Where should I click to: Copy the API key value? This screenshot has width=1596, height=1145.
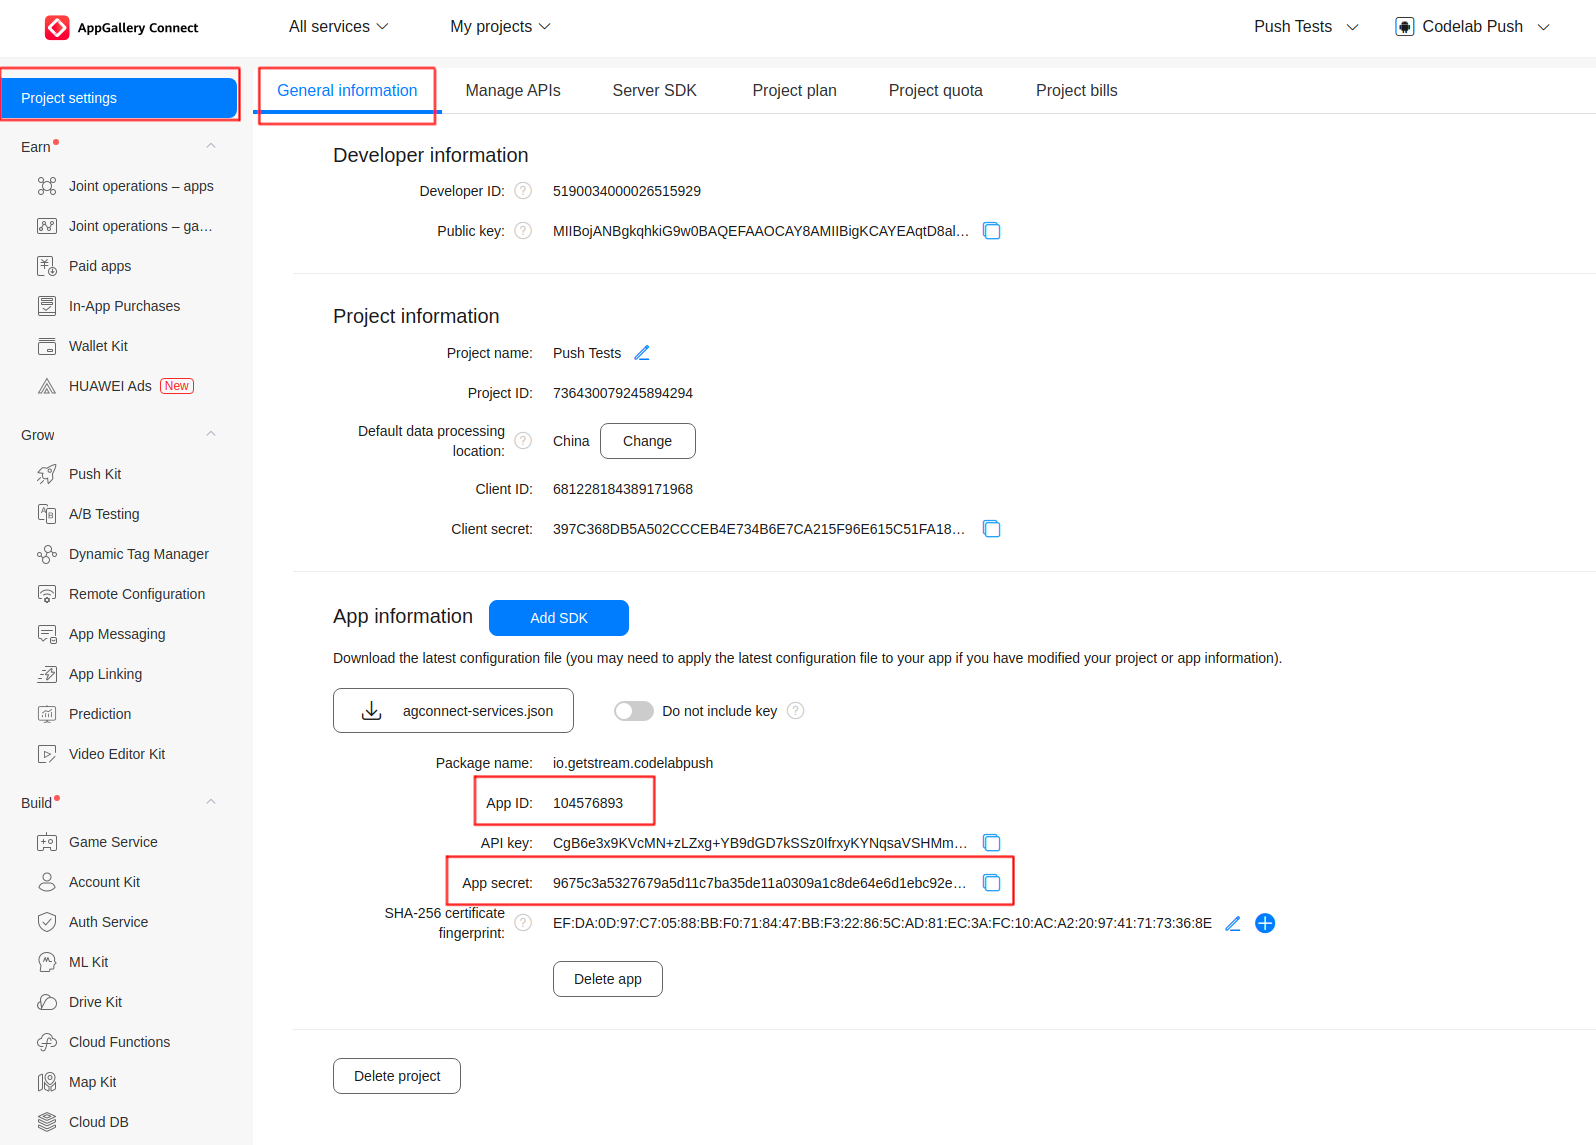point(991,843)
